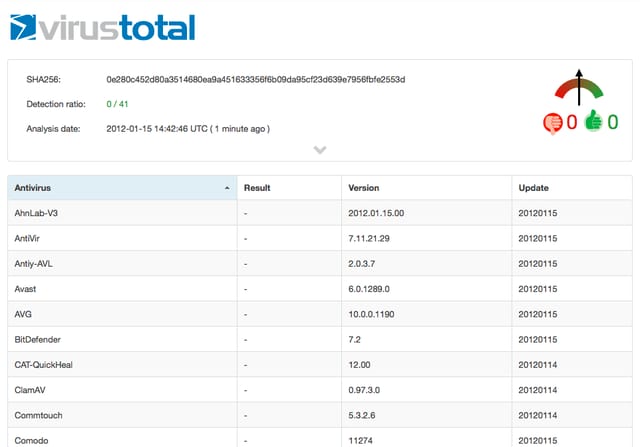Select the AhnLab-V3 row name
Viewport: 640px width, 447px height.
coord(36,213)
